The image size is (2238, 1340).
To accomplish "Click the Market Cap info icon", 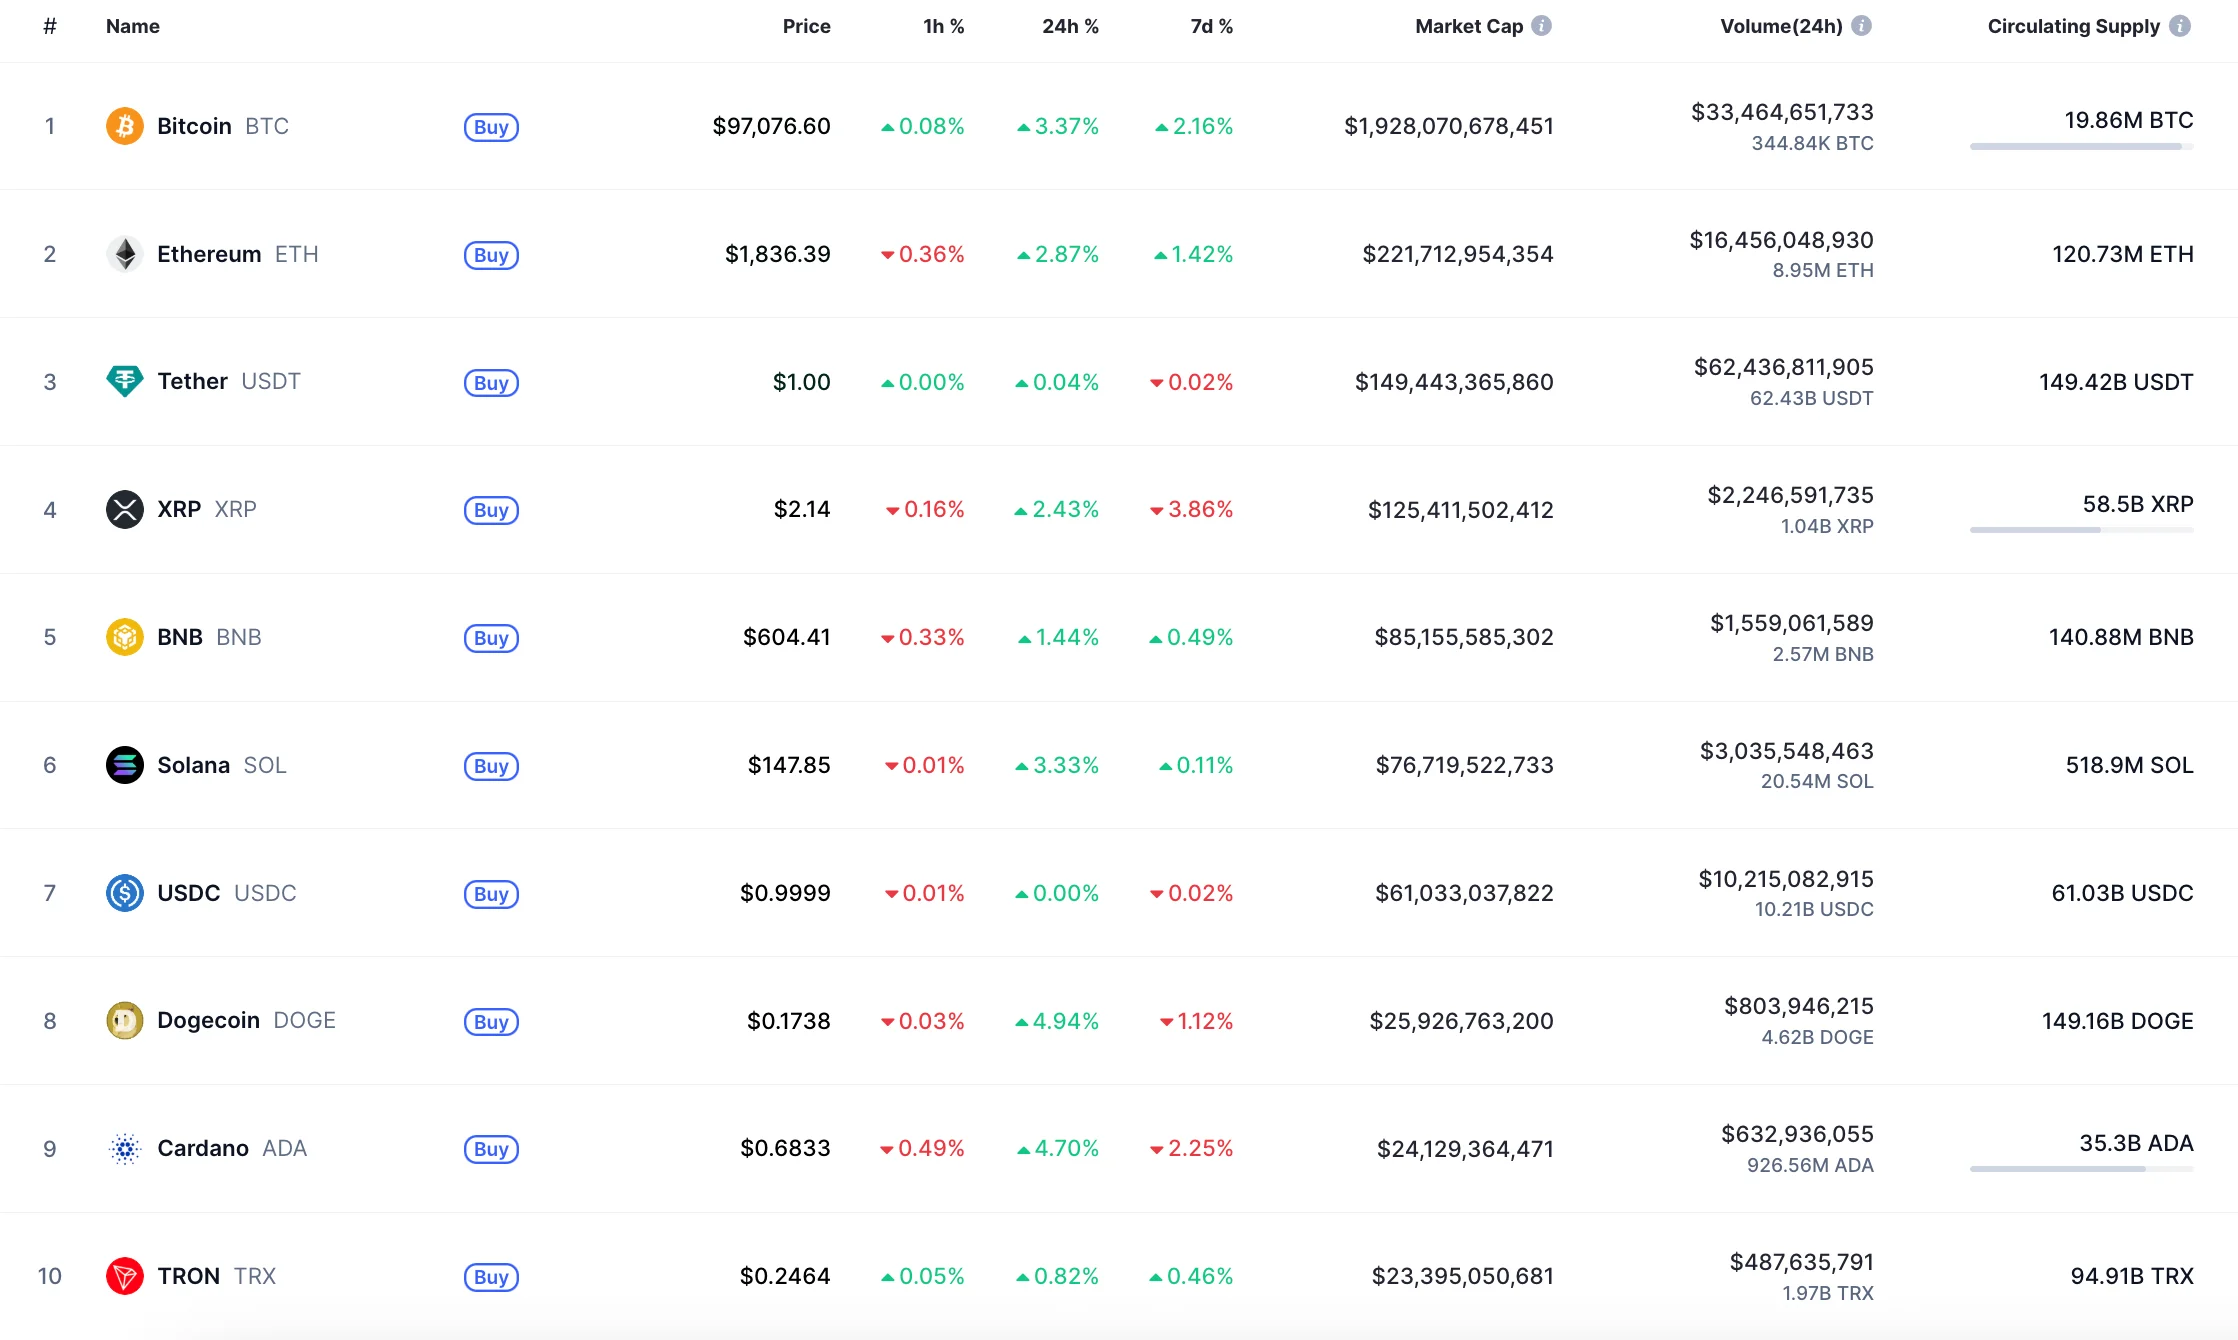I will click(x=1542, y=26).
